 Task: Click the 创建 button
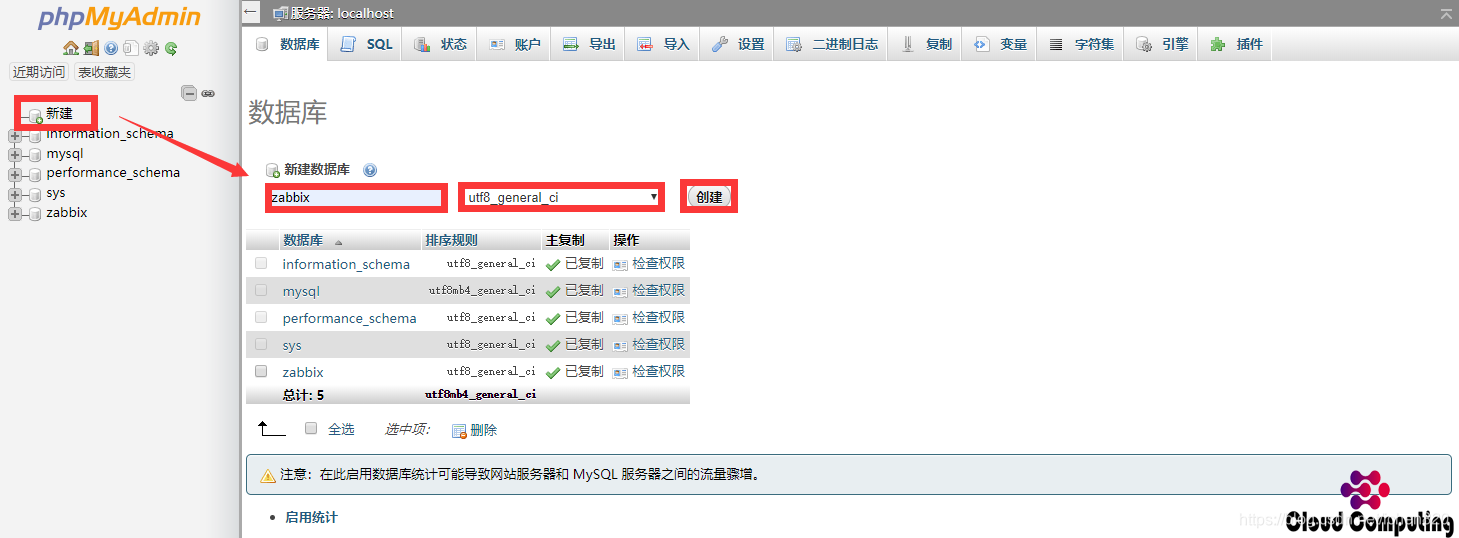(709, 197)
